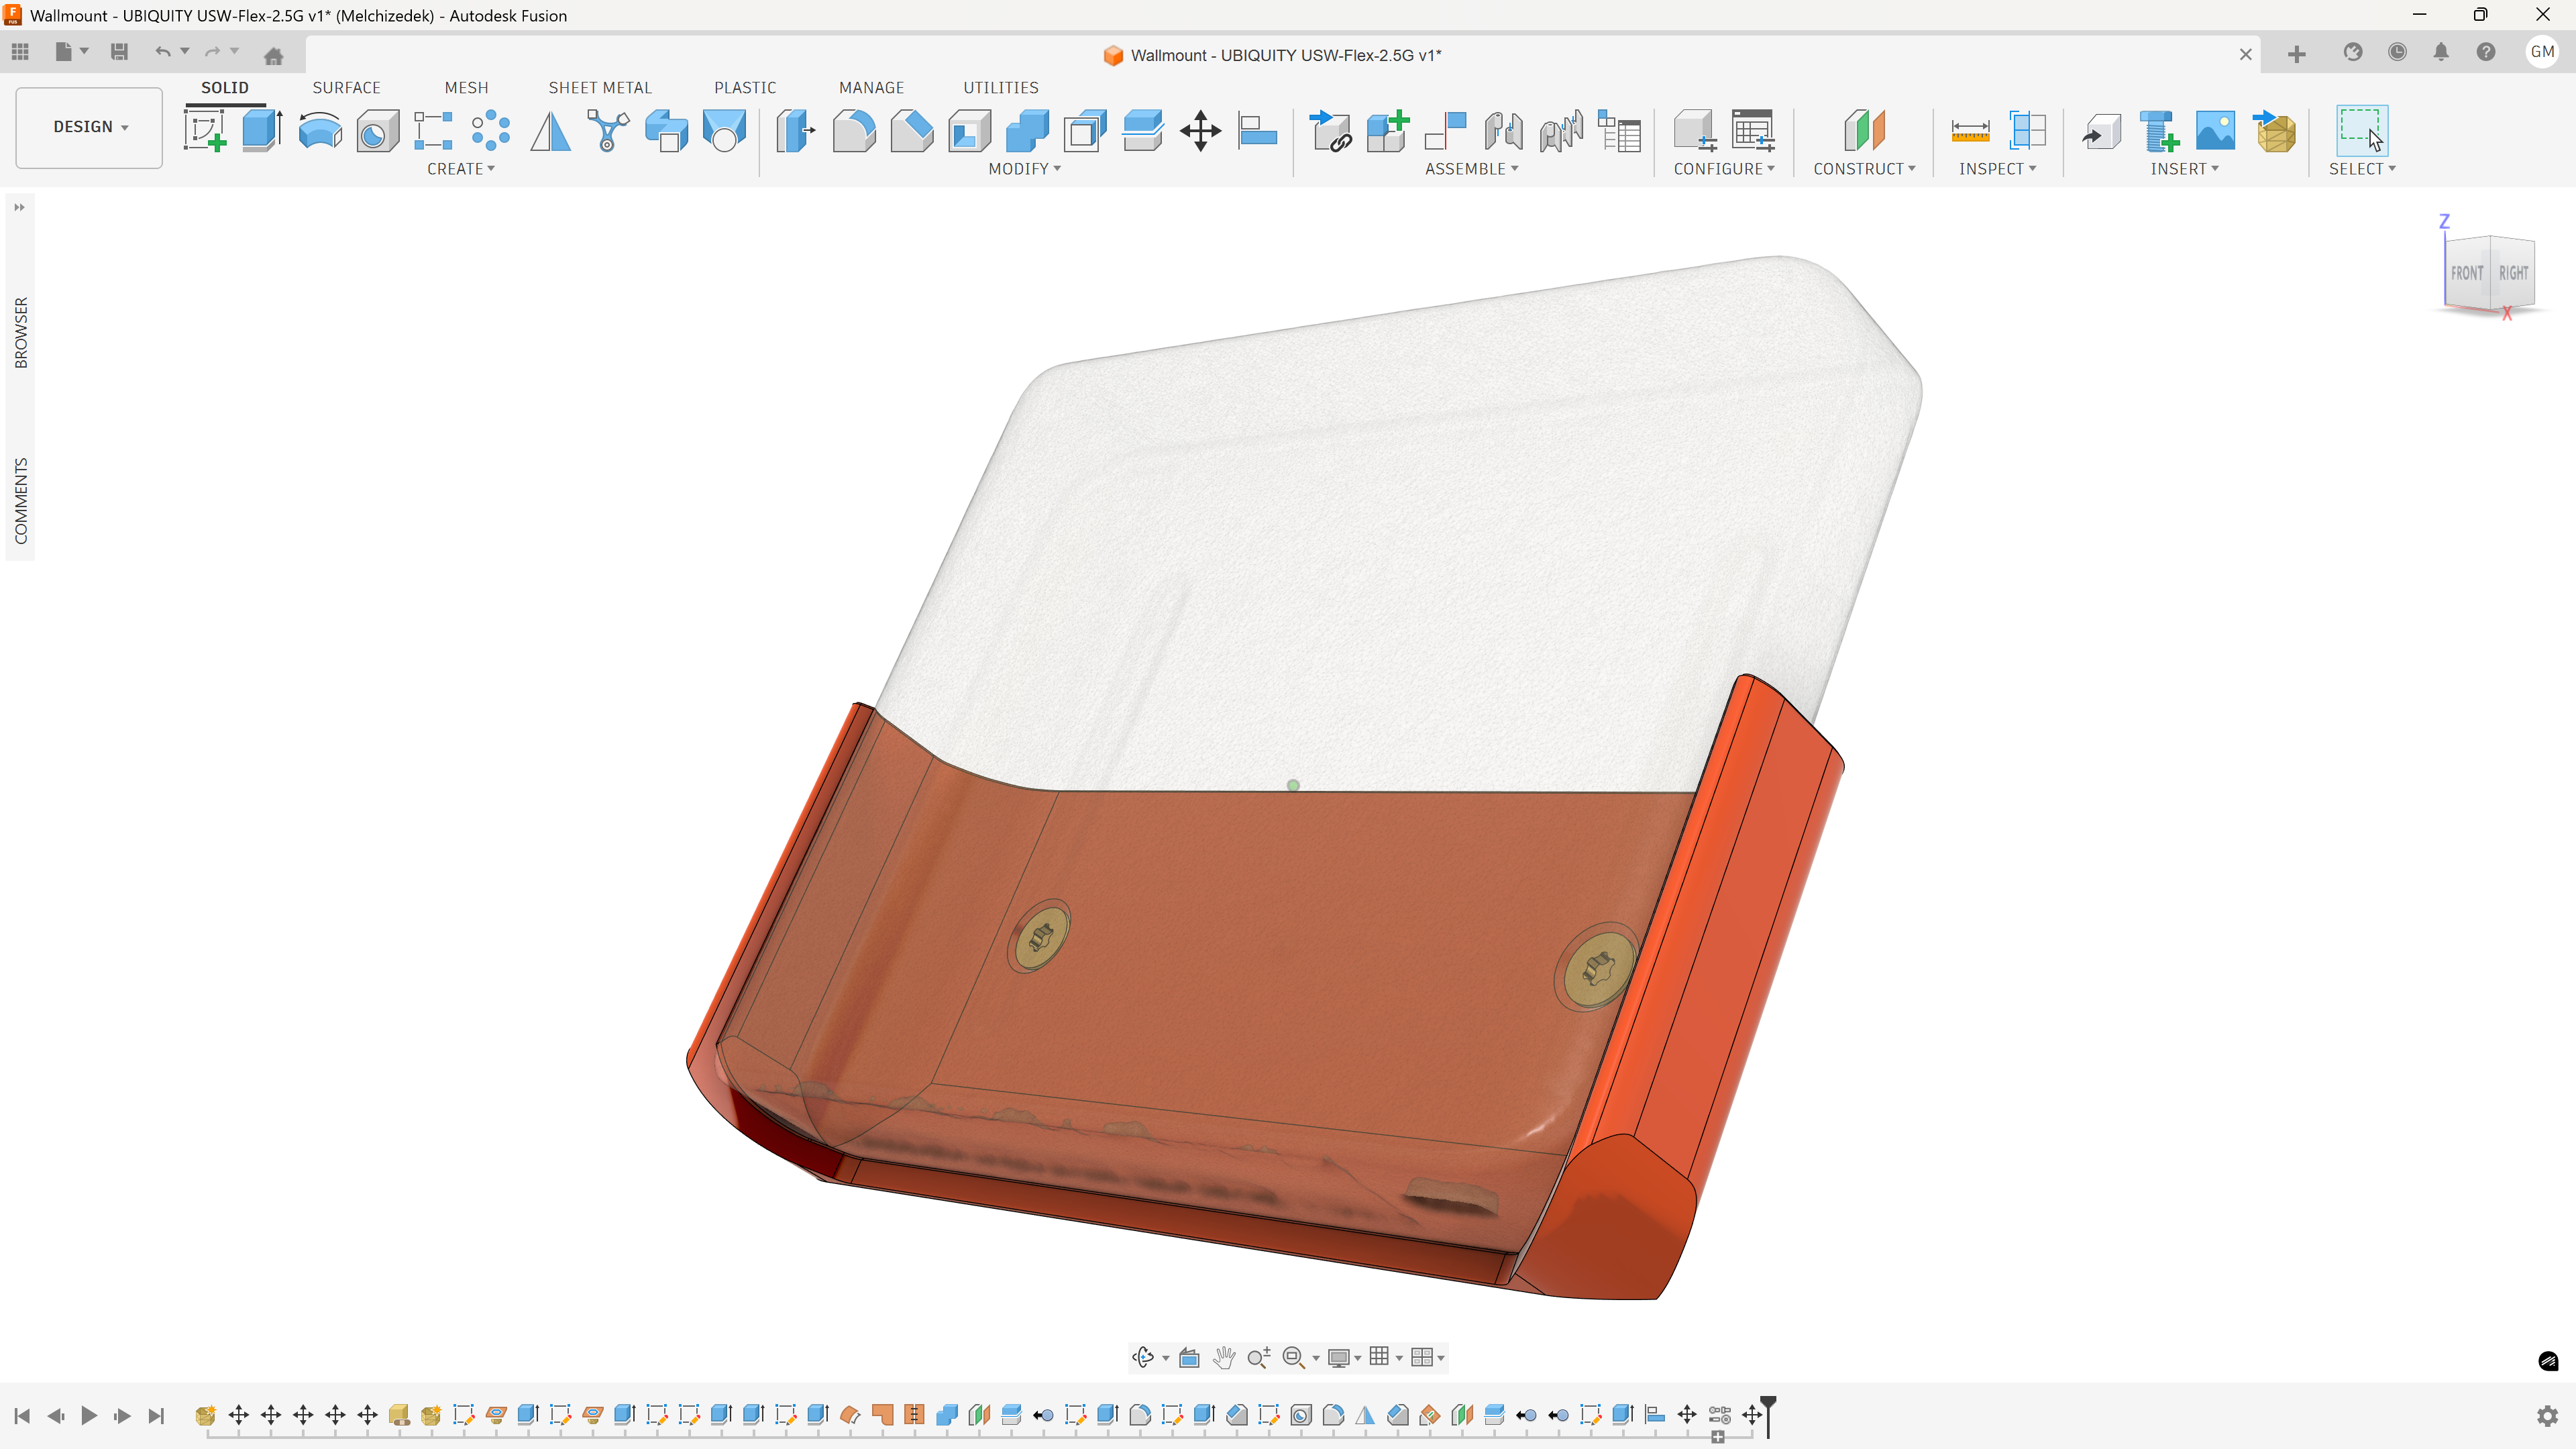Expand the INSPECT panel menu
The width and height of the screenshot is (2576, 1449).
1998,169
